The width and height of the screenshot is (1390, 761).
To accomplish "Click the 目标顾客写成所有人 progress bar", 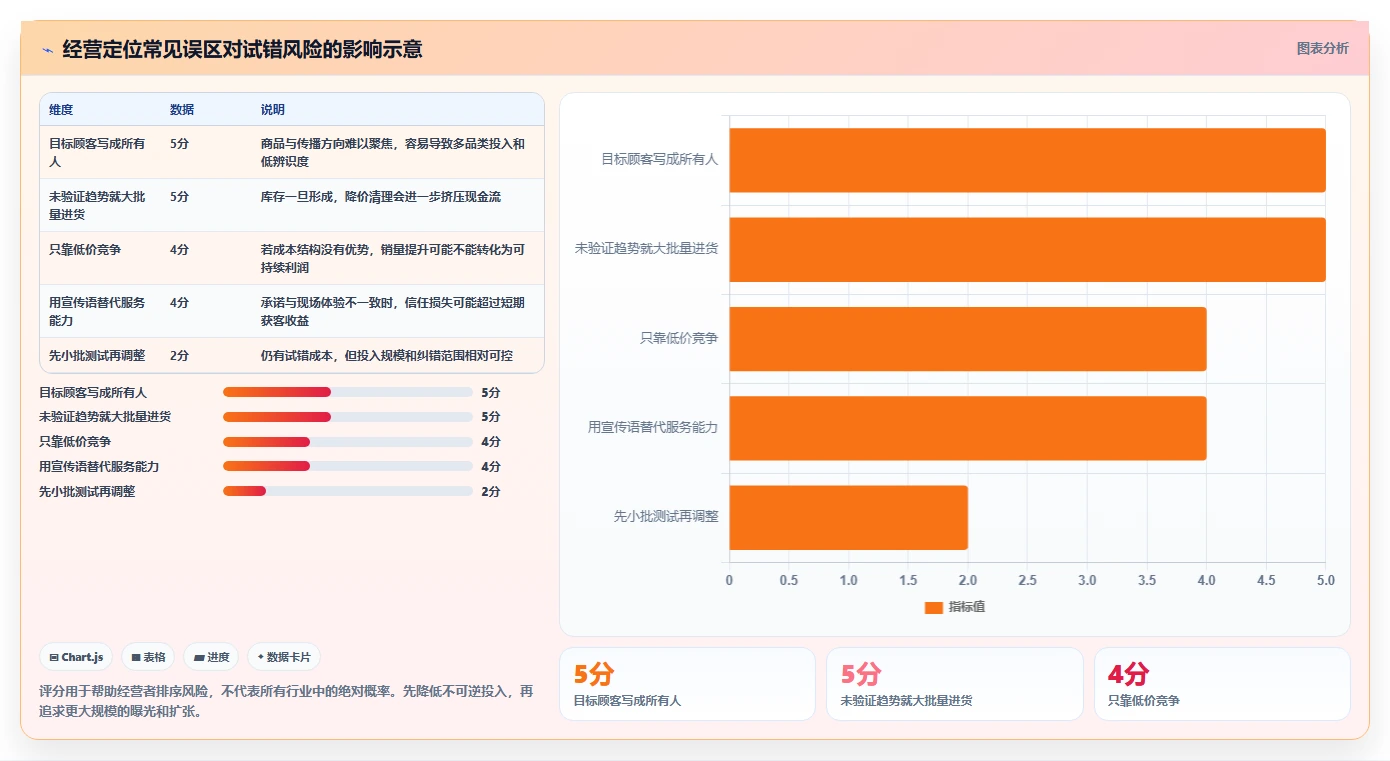I will [348, 392].
